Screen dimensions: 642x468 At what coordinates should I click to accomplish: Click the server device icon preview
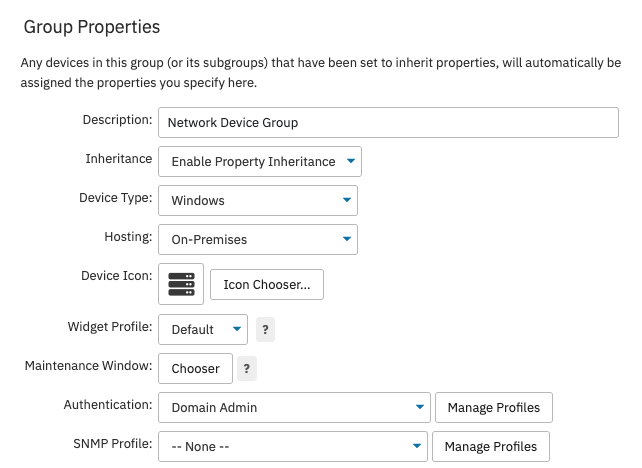click(181, 284)
